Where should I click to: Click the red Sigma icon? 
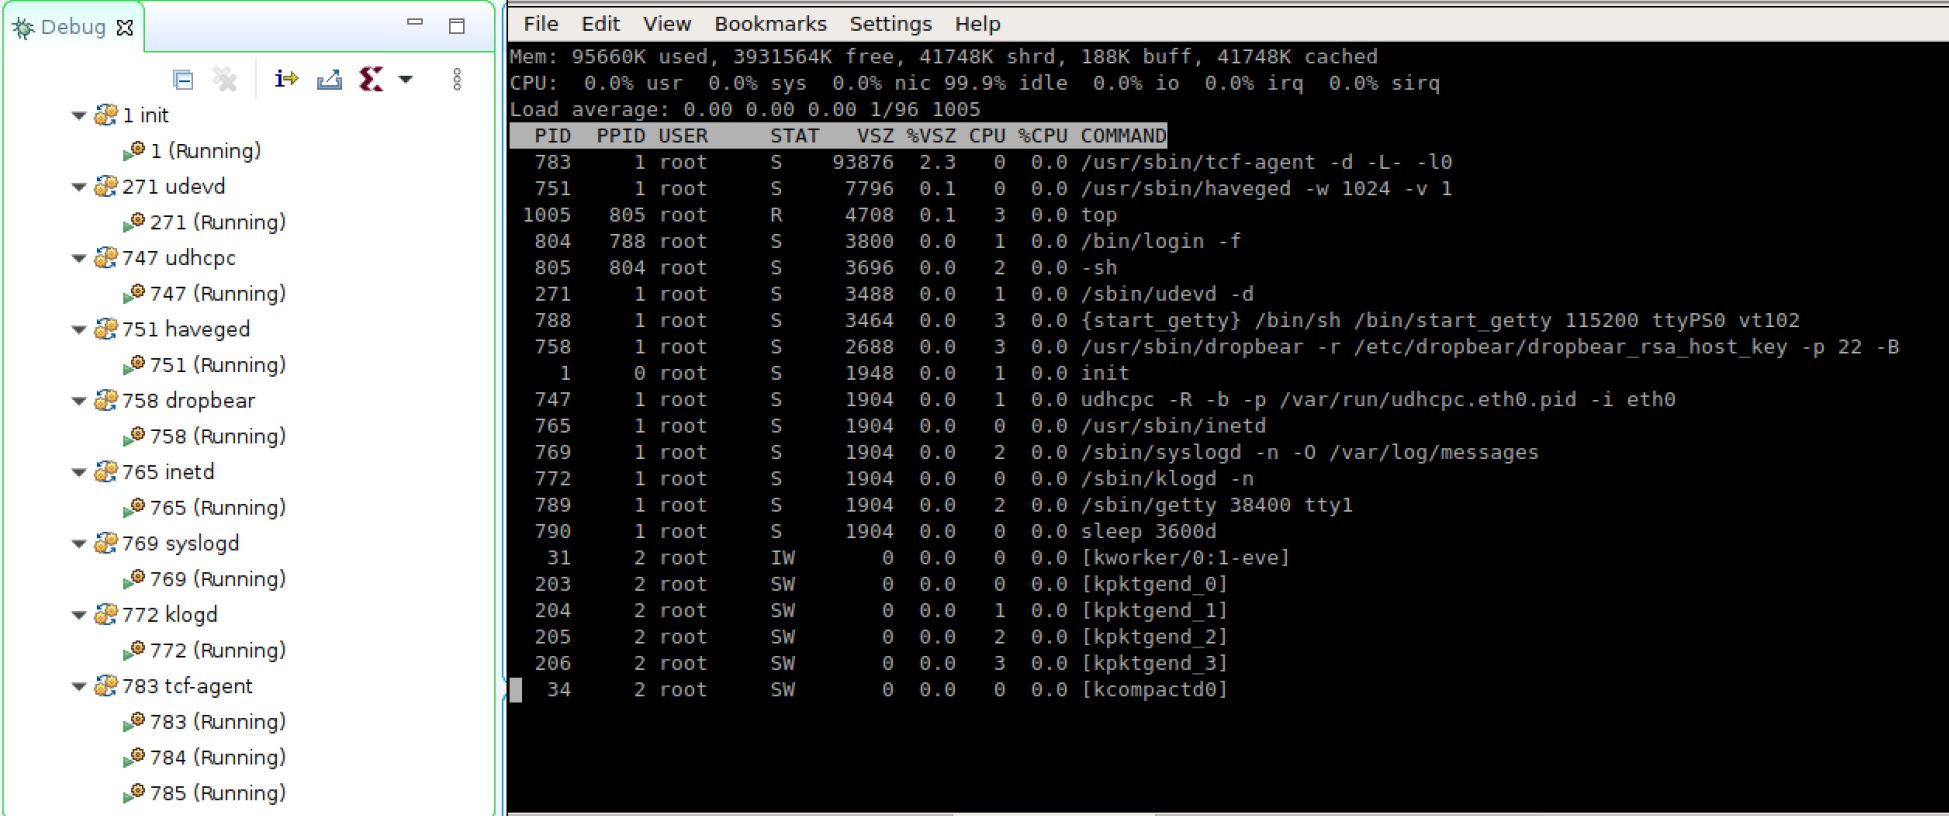pos(371,78)
